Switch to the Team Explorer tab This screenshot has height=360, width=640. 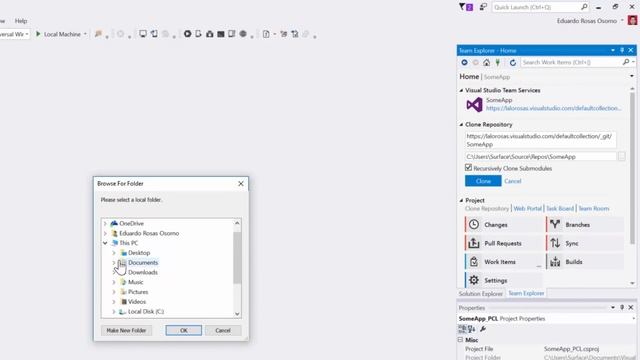tap(526, 293)
